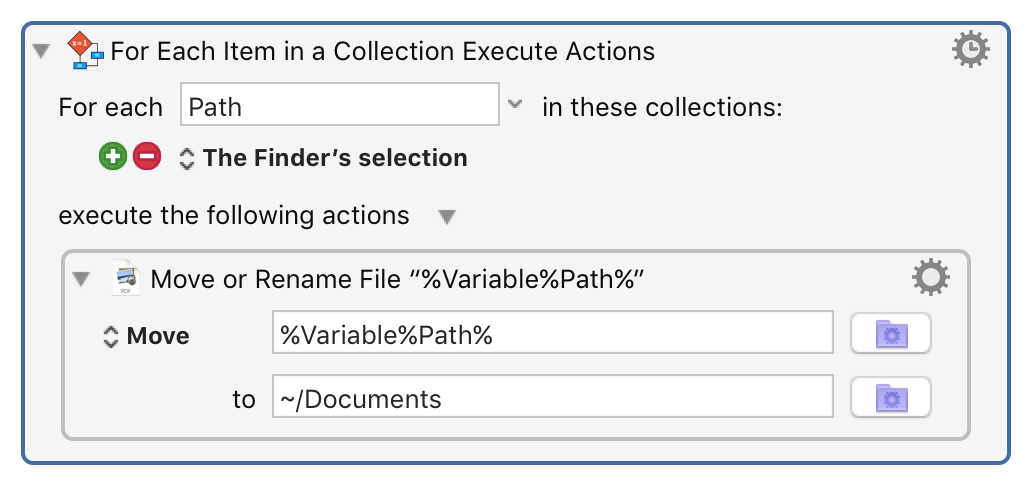1032x492 pixels.
Task: Open the variable dropdown next to Path
Action: [515, 105]
